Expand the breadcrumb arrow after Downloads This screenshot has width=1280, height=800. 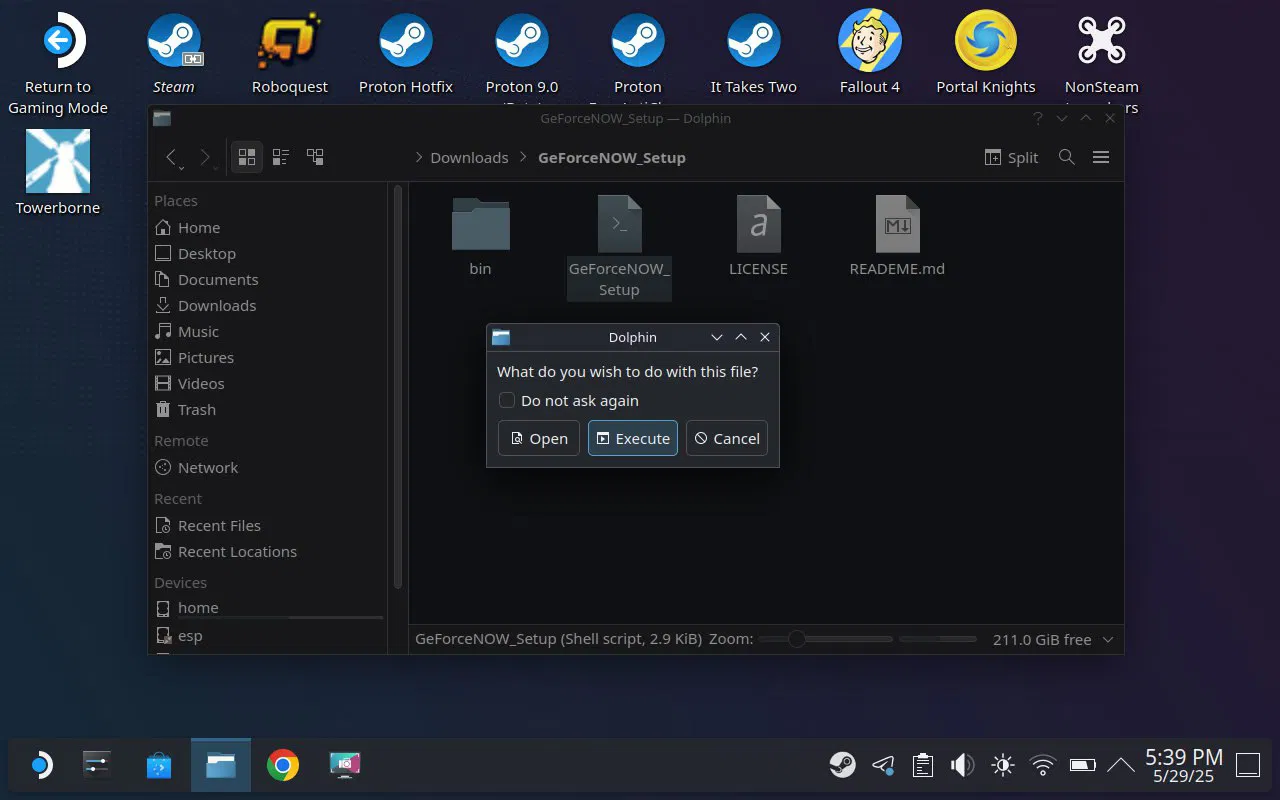coord(523,158)
